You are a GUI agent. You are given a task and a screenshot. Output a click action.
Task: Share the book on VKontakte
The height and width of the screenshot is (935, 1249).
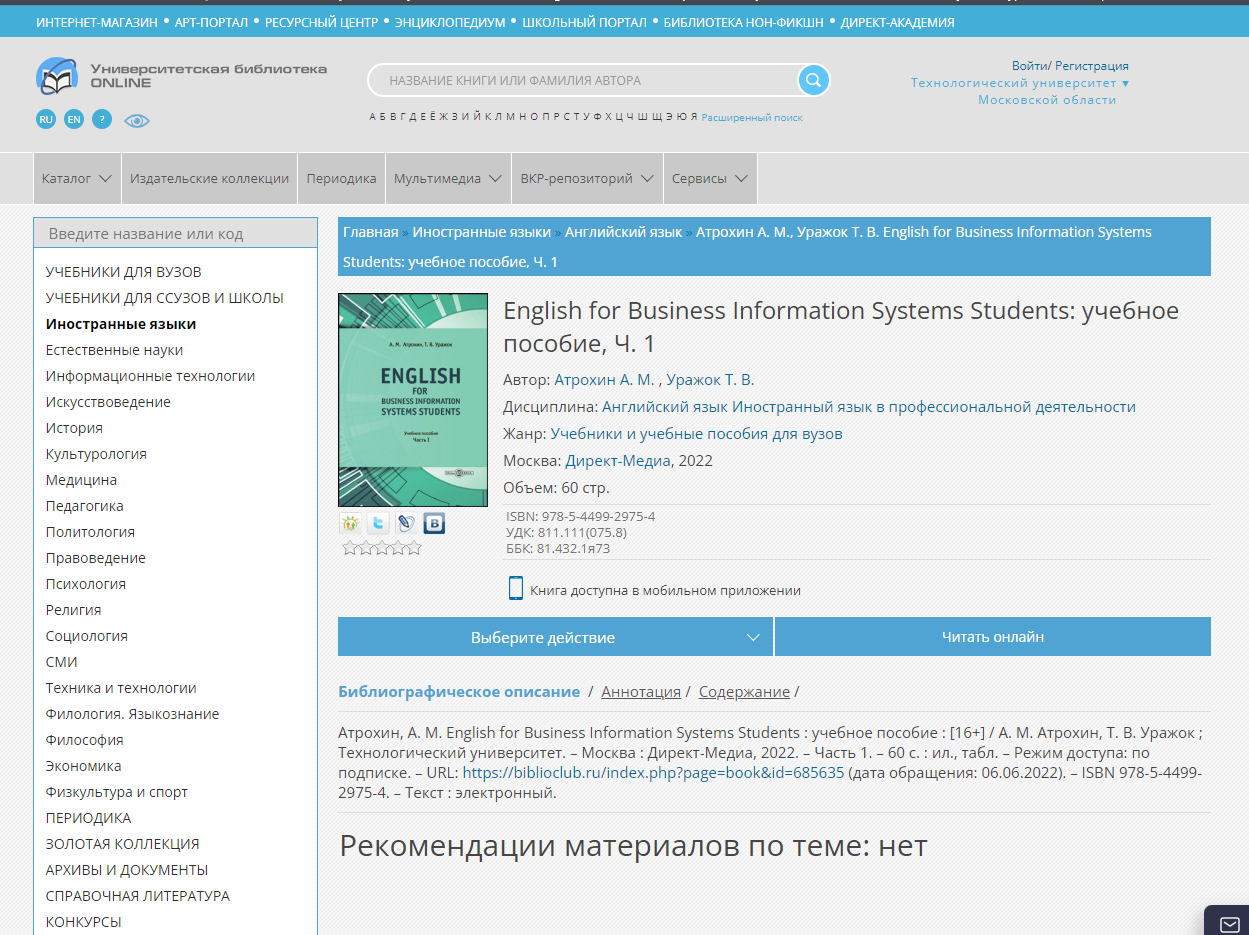pos(434,523)
